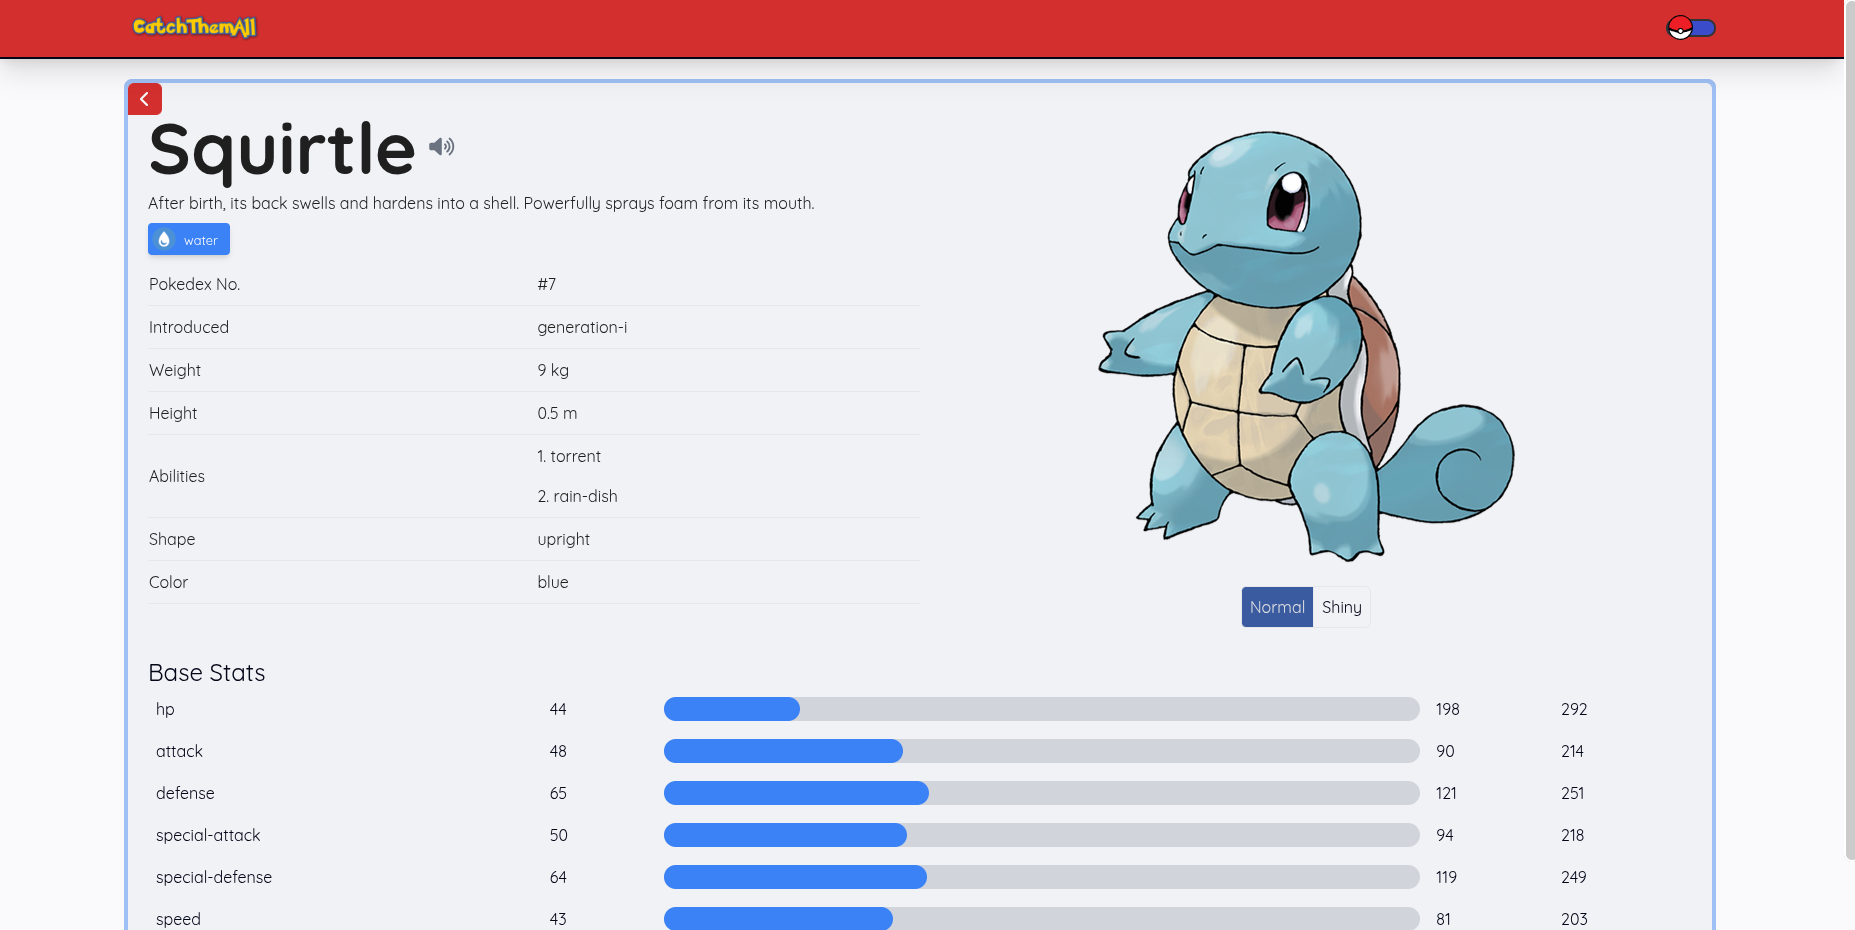Click the Squirtle artwork image
The width and height of the screenshot is (1855, 930).
tap(1306, 346)
